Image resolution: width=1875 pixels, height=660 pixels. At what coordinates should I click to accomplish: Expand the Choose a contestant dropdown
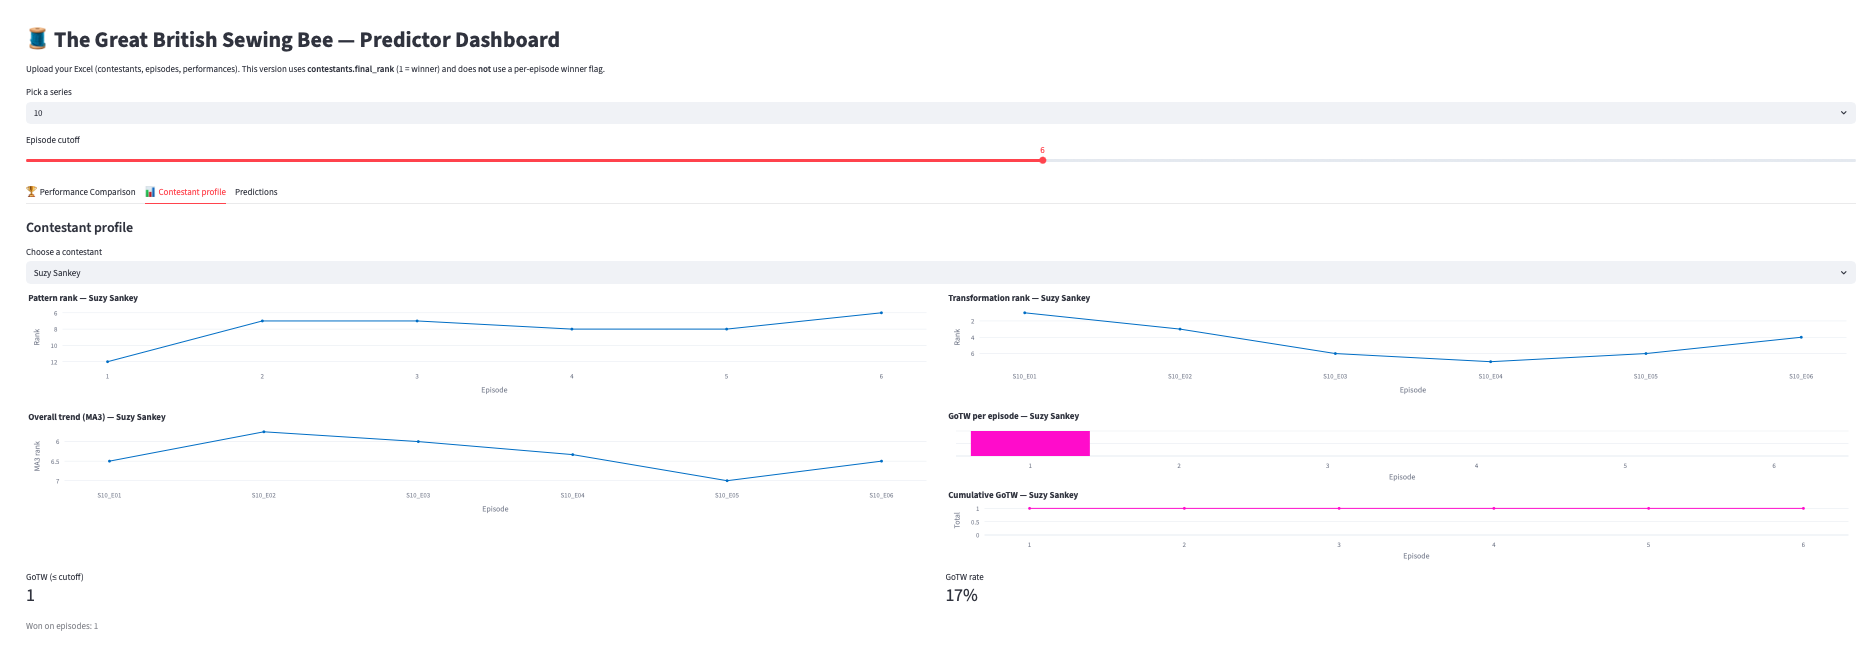940,273
